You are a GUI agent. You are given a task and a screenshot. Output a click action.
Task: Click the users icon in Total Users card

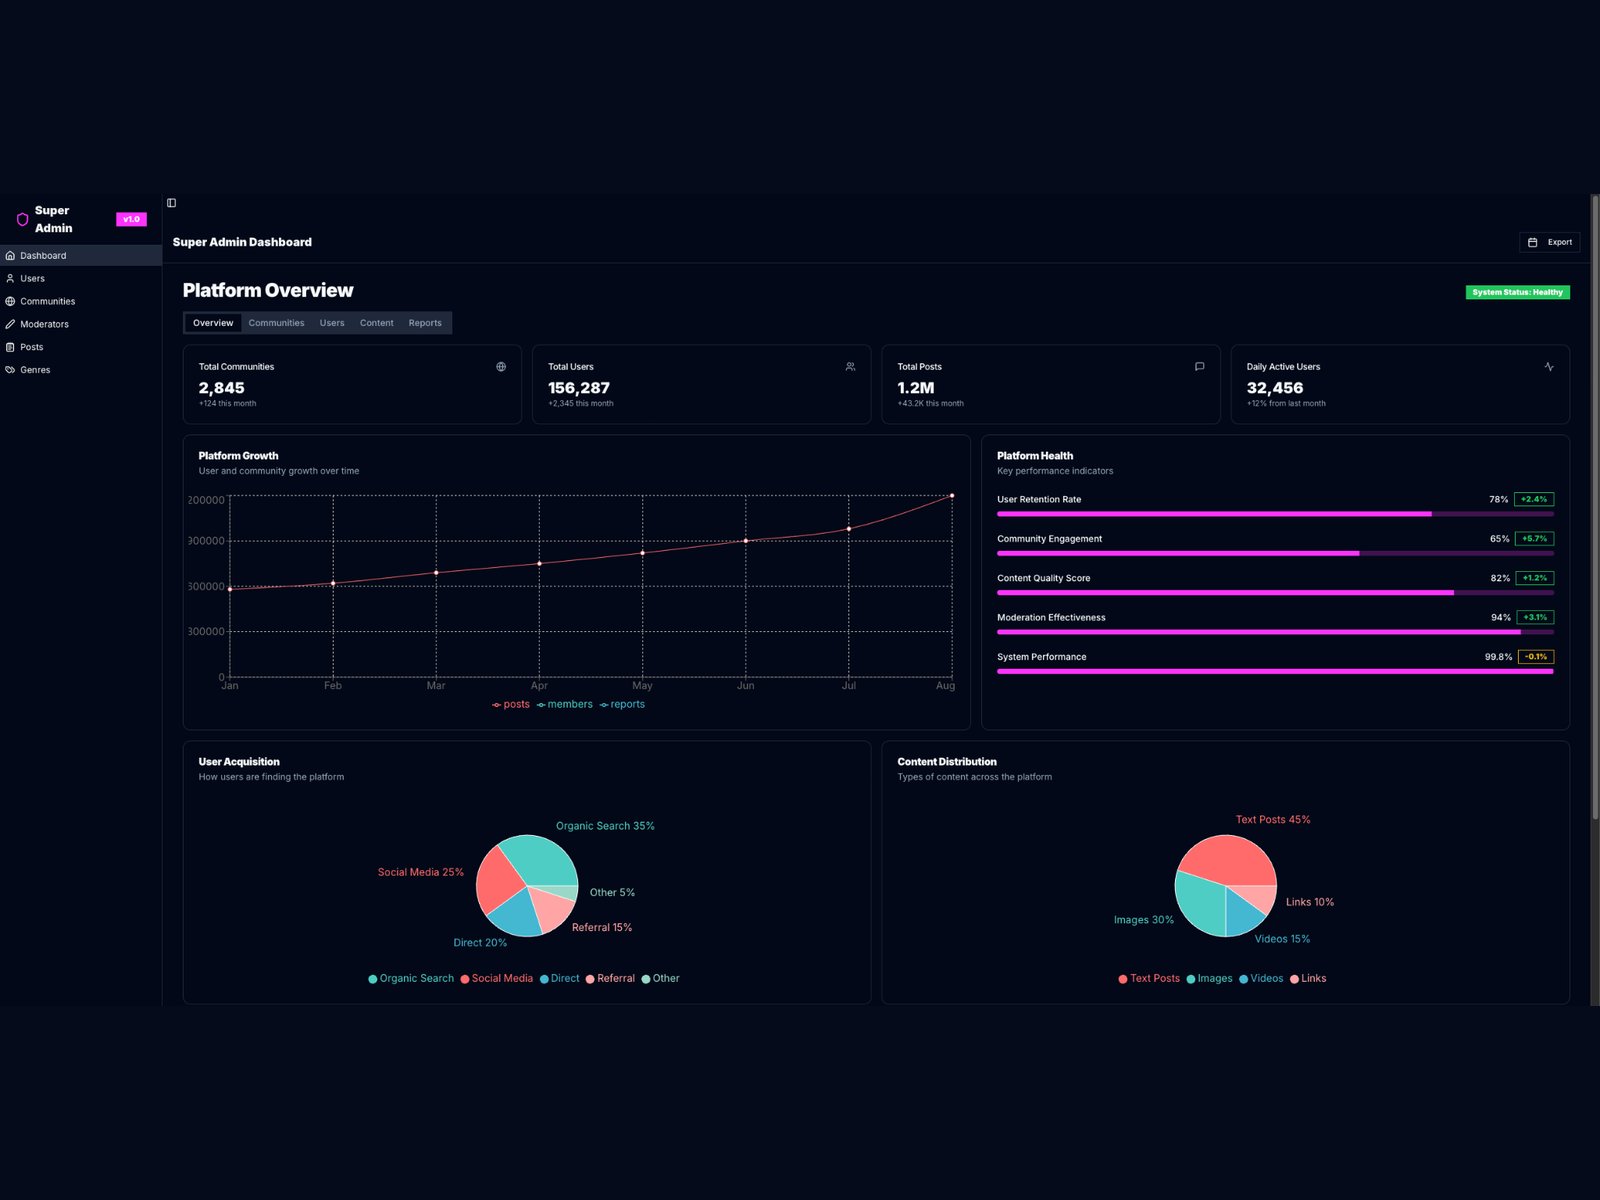850,367
